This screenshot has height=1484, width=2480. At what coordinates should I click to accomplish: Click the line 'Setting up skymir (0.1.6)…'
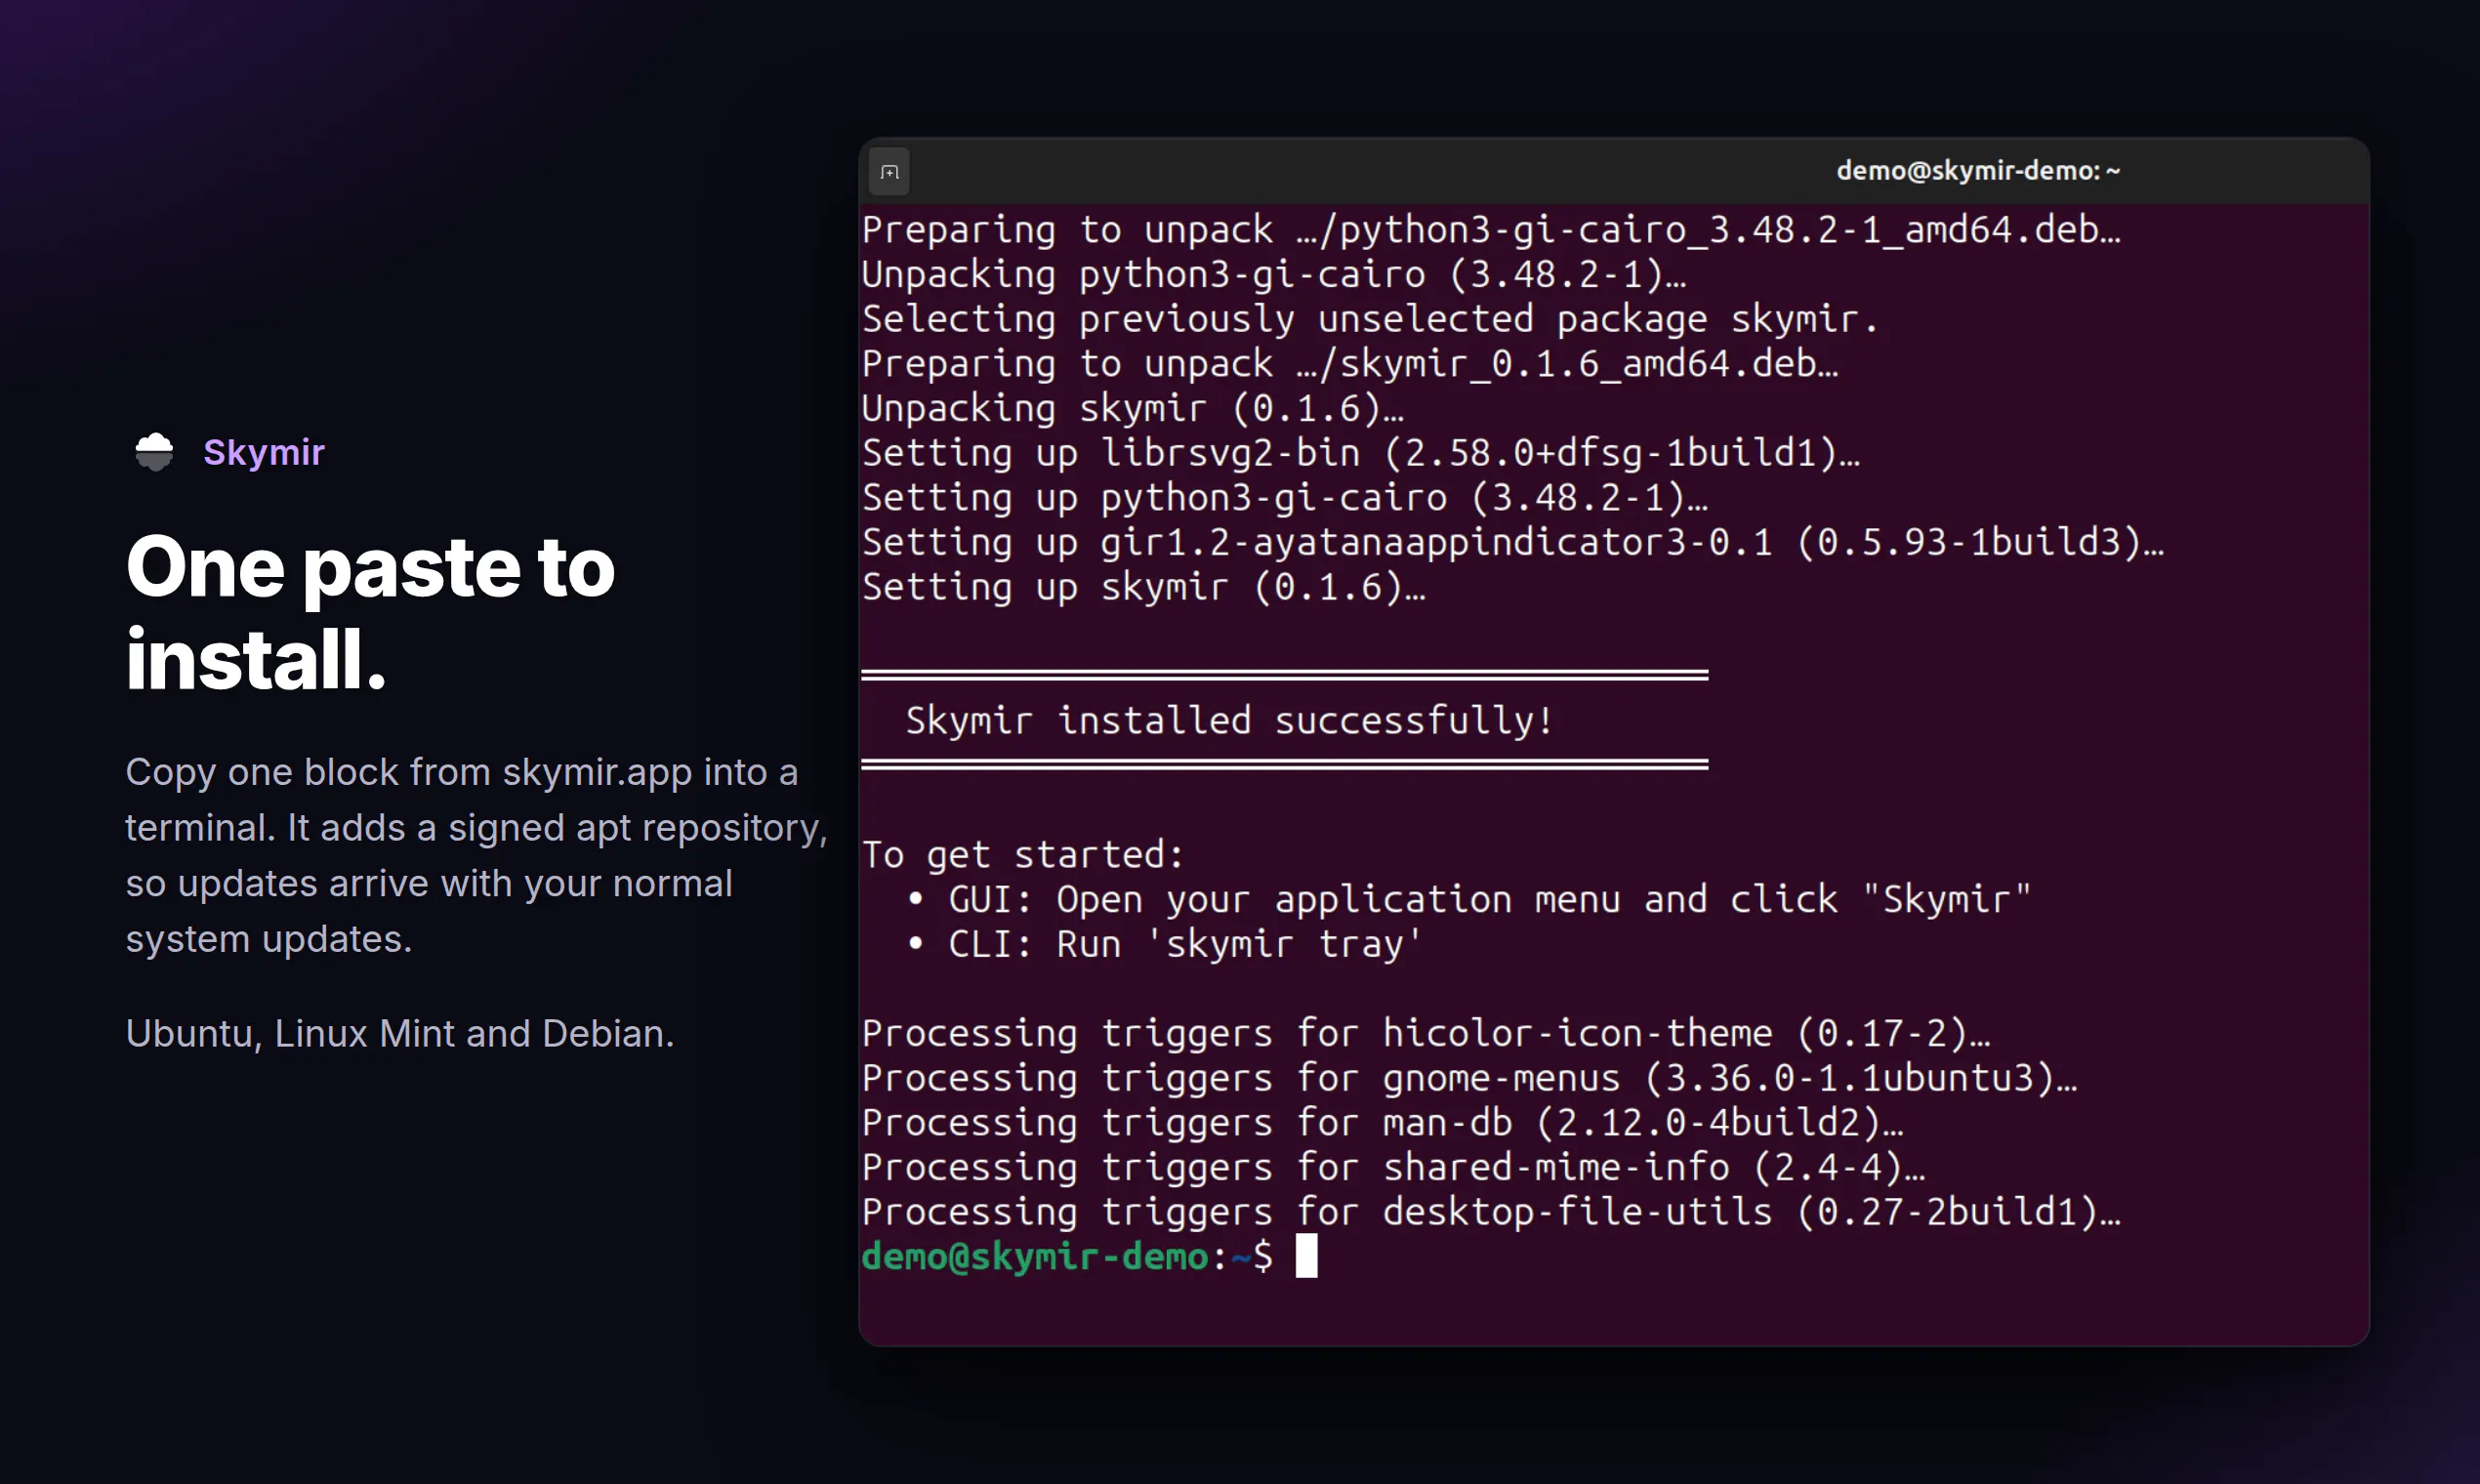[1143, 587]
